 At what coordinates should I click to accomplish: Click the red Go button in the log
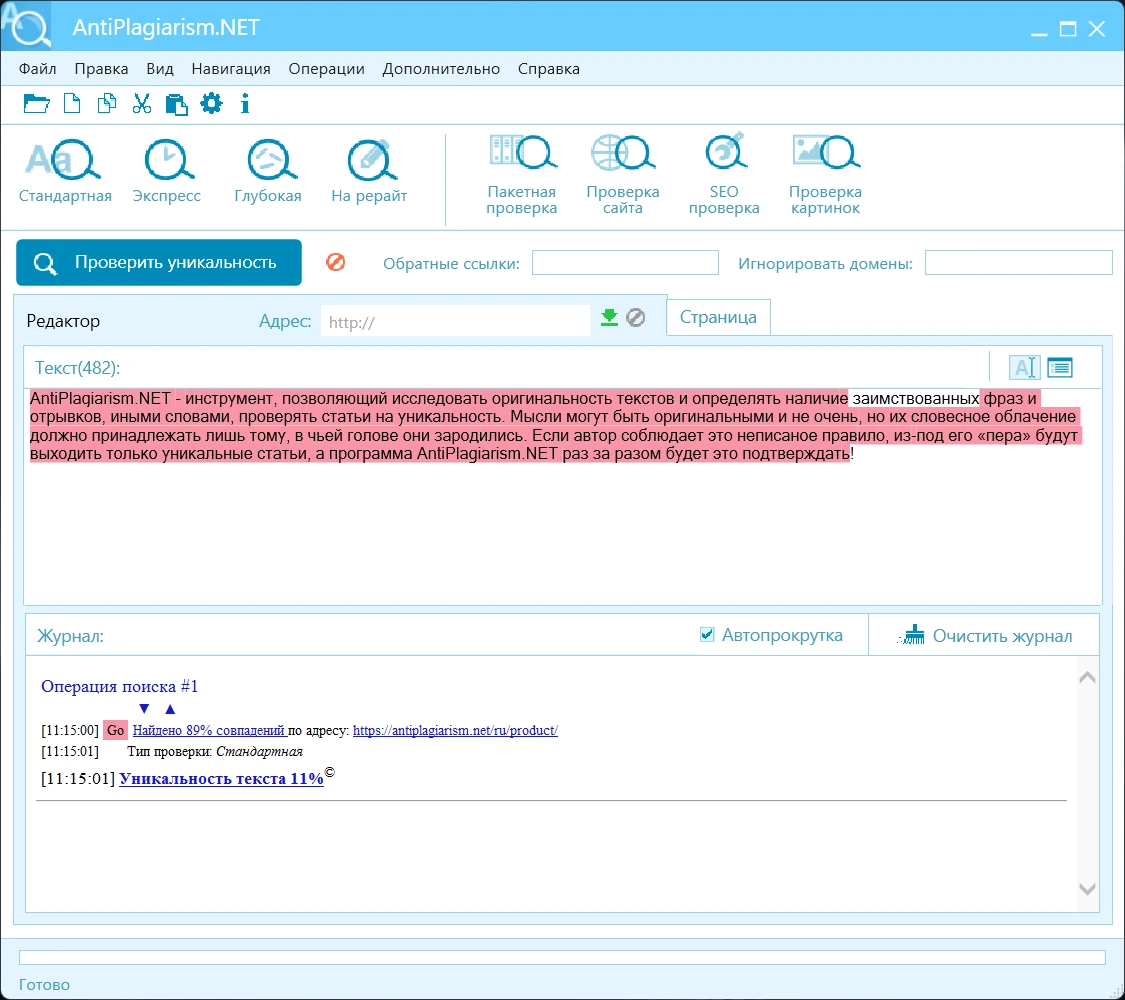pyautogui.click(x=116, y=730)
